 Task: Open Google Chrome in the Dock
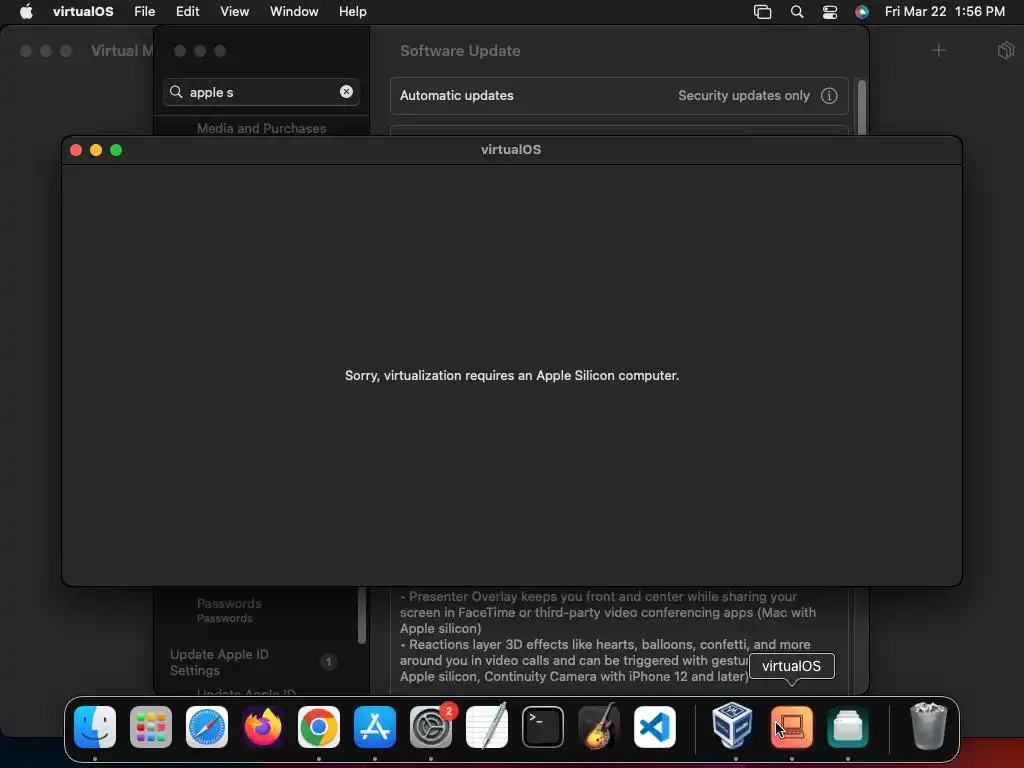pyautogui.click(x=319, y=727)
